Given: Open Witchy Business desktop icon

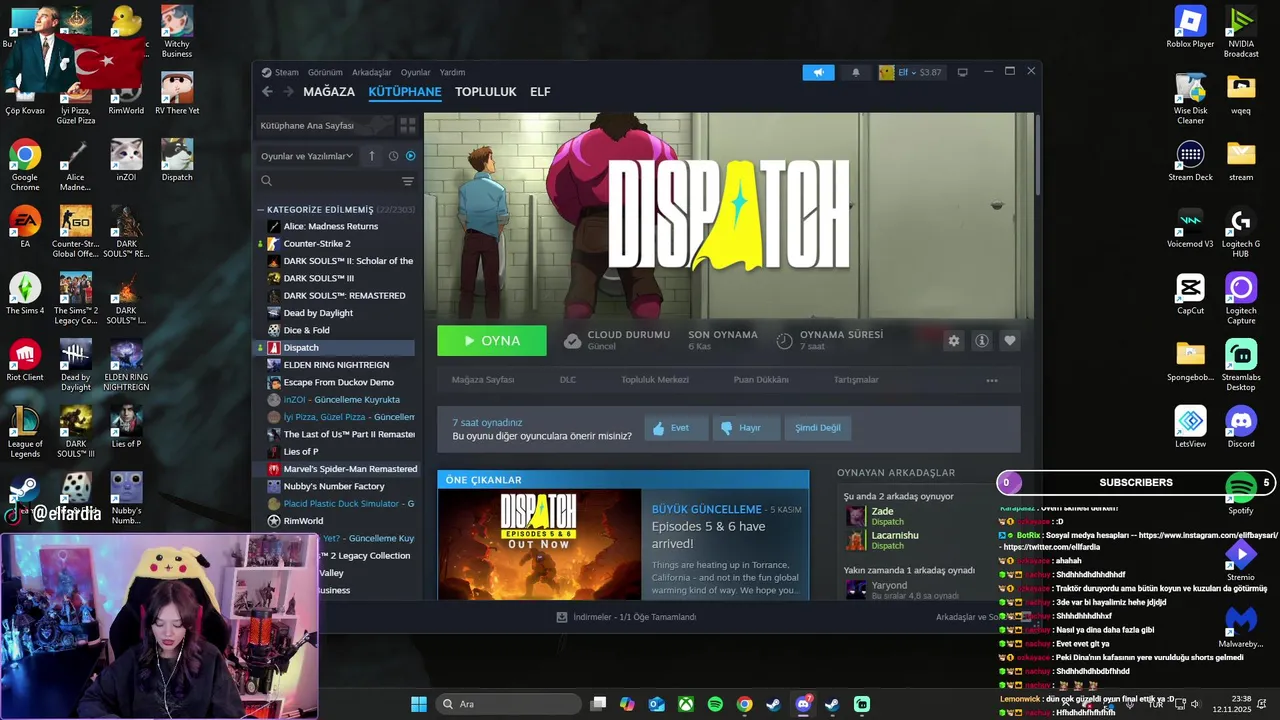Looking at the screenshot, I should pyautogui.click(x=177, y=30).
